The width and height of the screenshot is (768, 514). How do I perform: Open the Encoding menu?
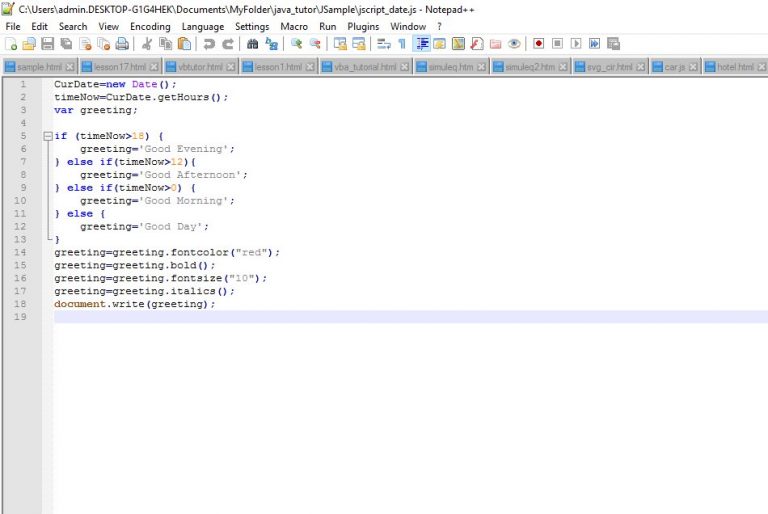150,26
